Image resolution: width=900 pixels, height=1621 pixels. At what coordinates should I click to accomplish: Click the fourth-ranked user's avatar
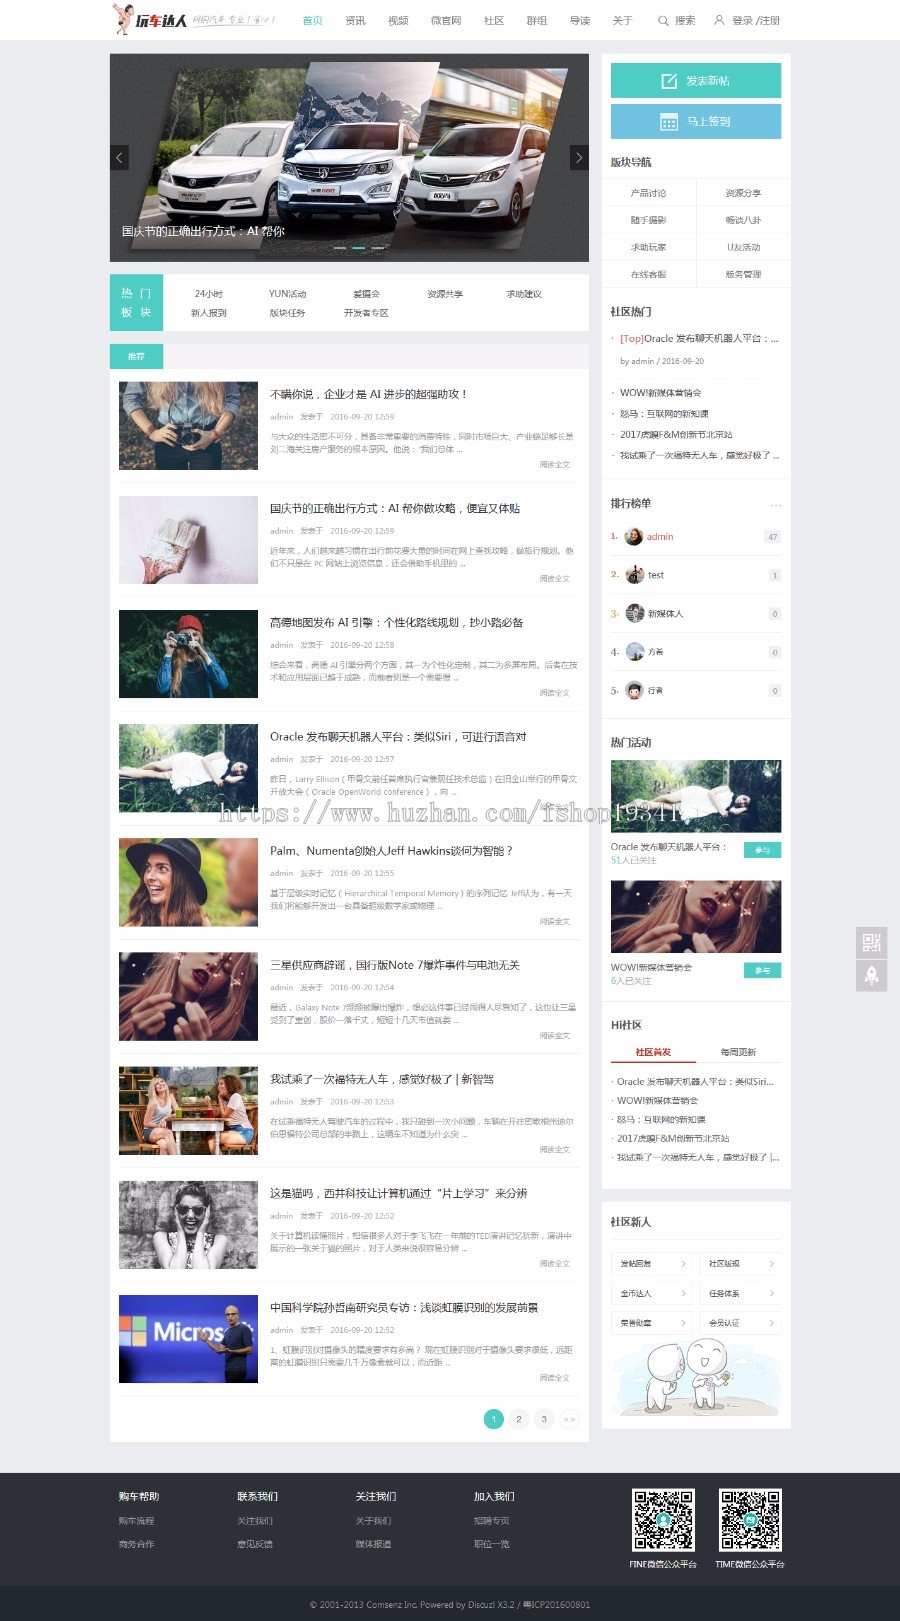(634, 652)
